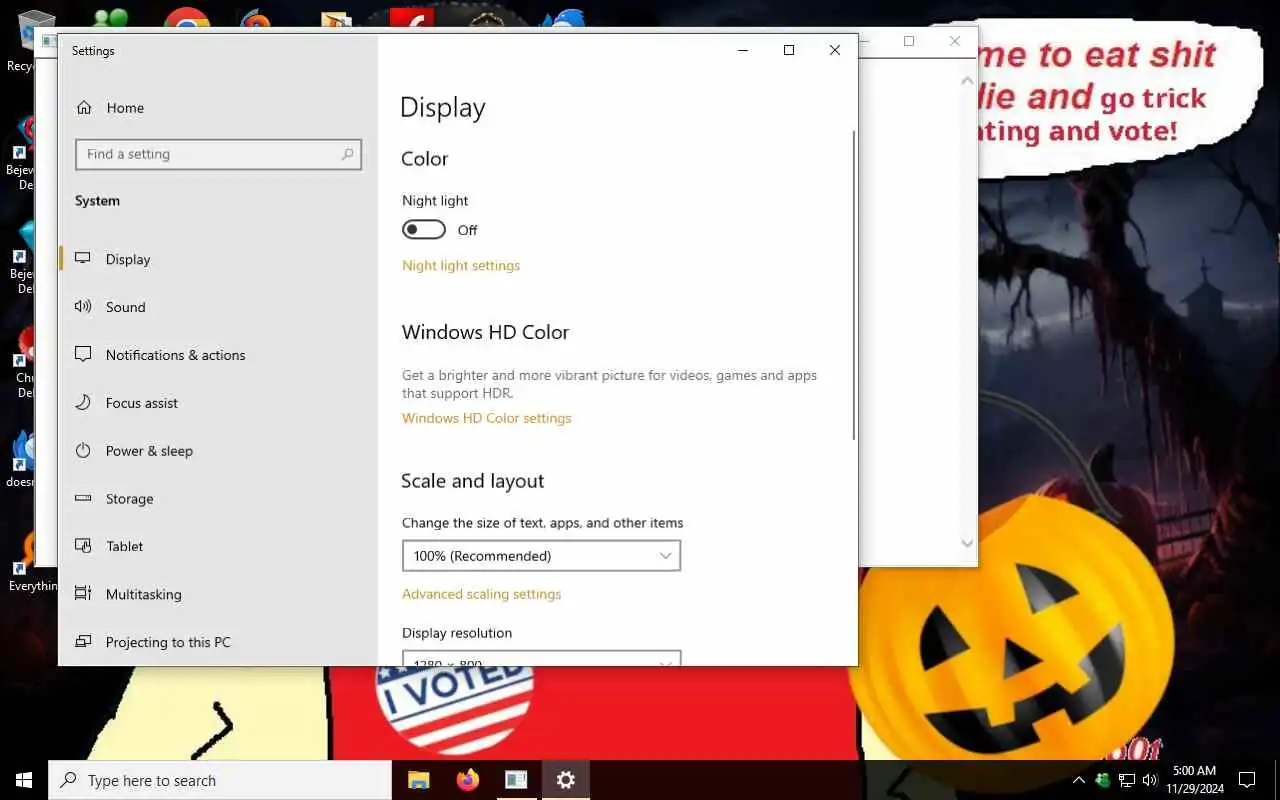Close the Settings window
The width and height of the screenshot is (1280, 800).
(x=835, y=50)
